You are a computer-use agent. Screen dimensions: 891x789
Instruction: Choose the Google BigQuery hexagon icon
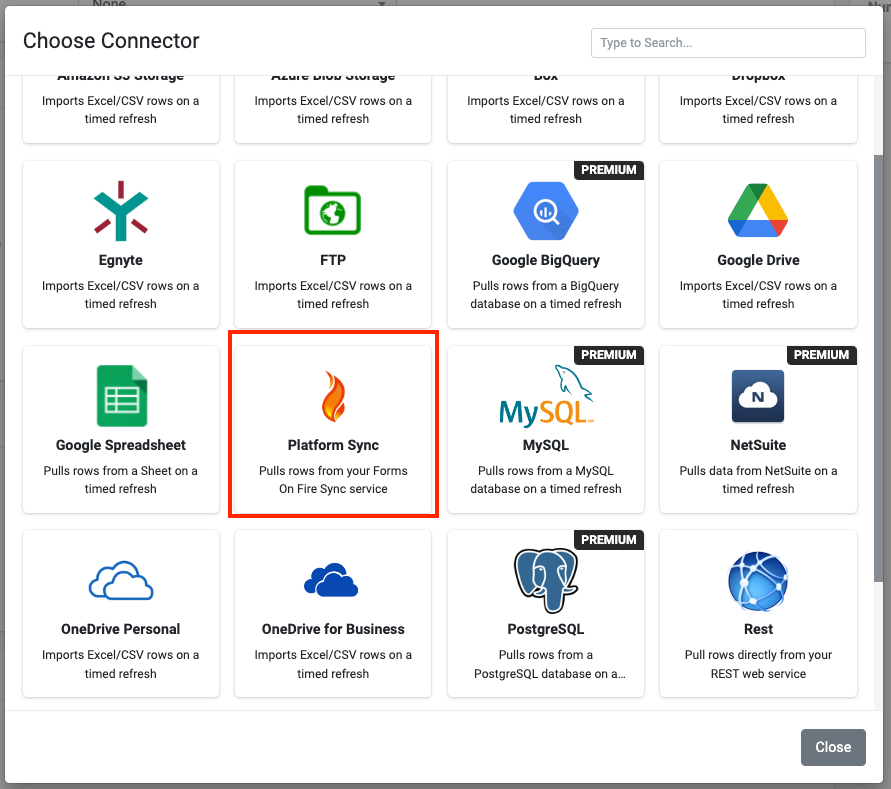click(546, 211)
